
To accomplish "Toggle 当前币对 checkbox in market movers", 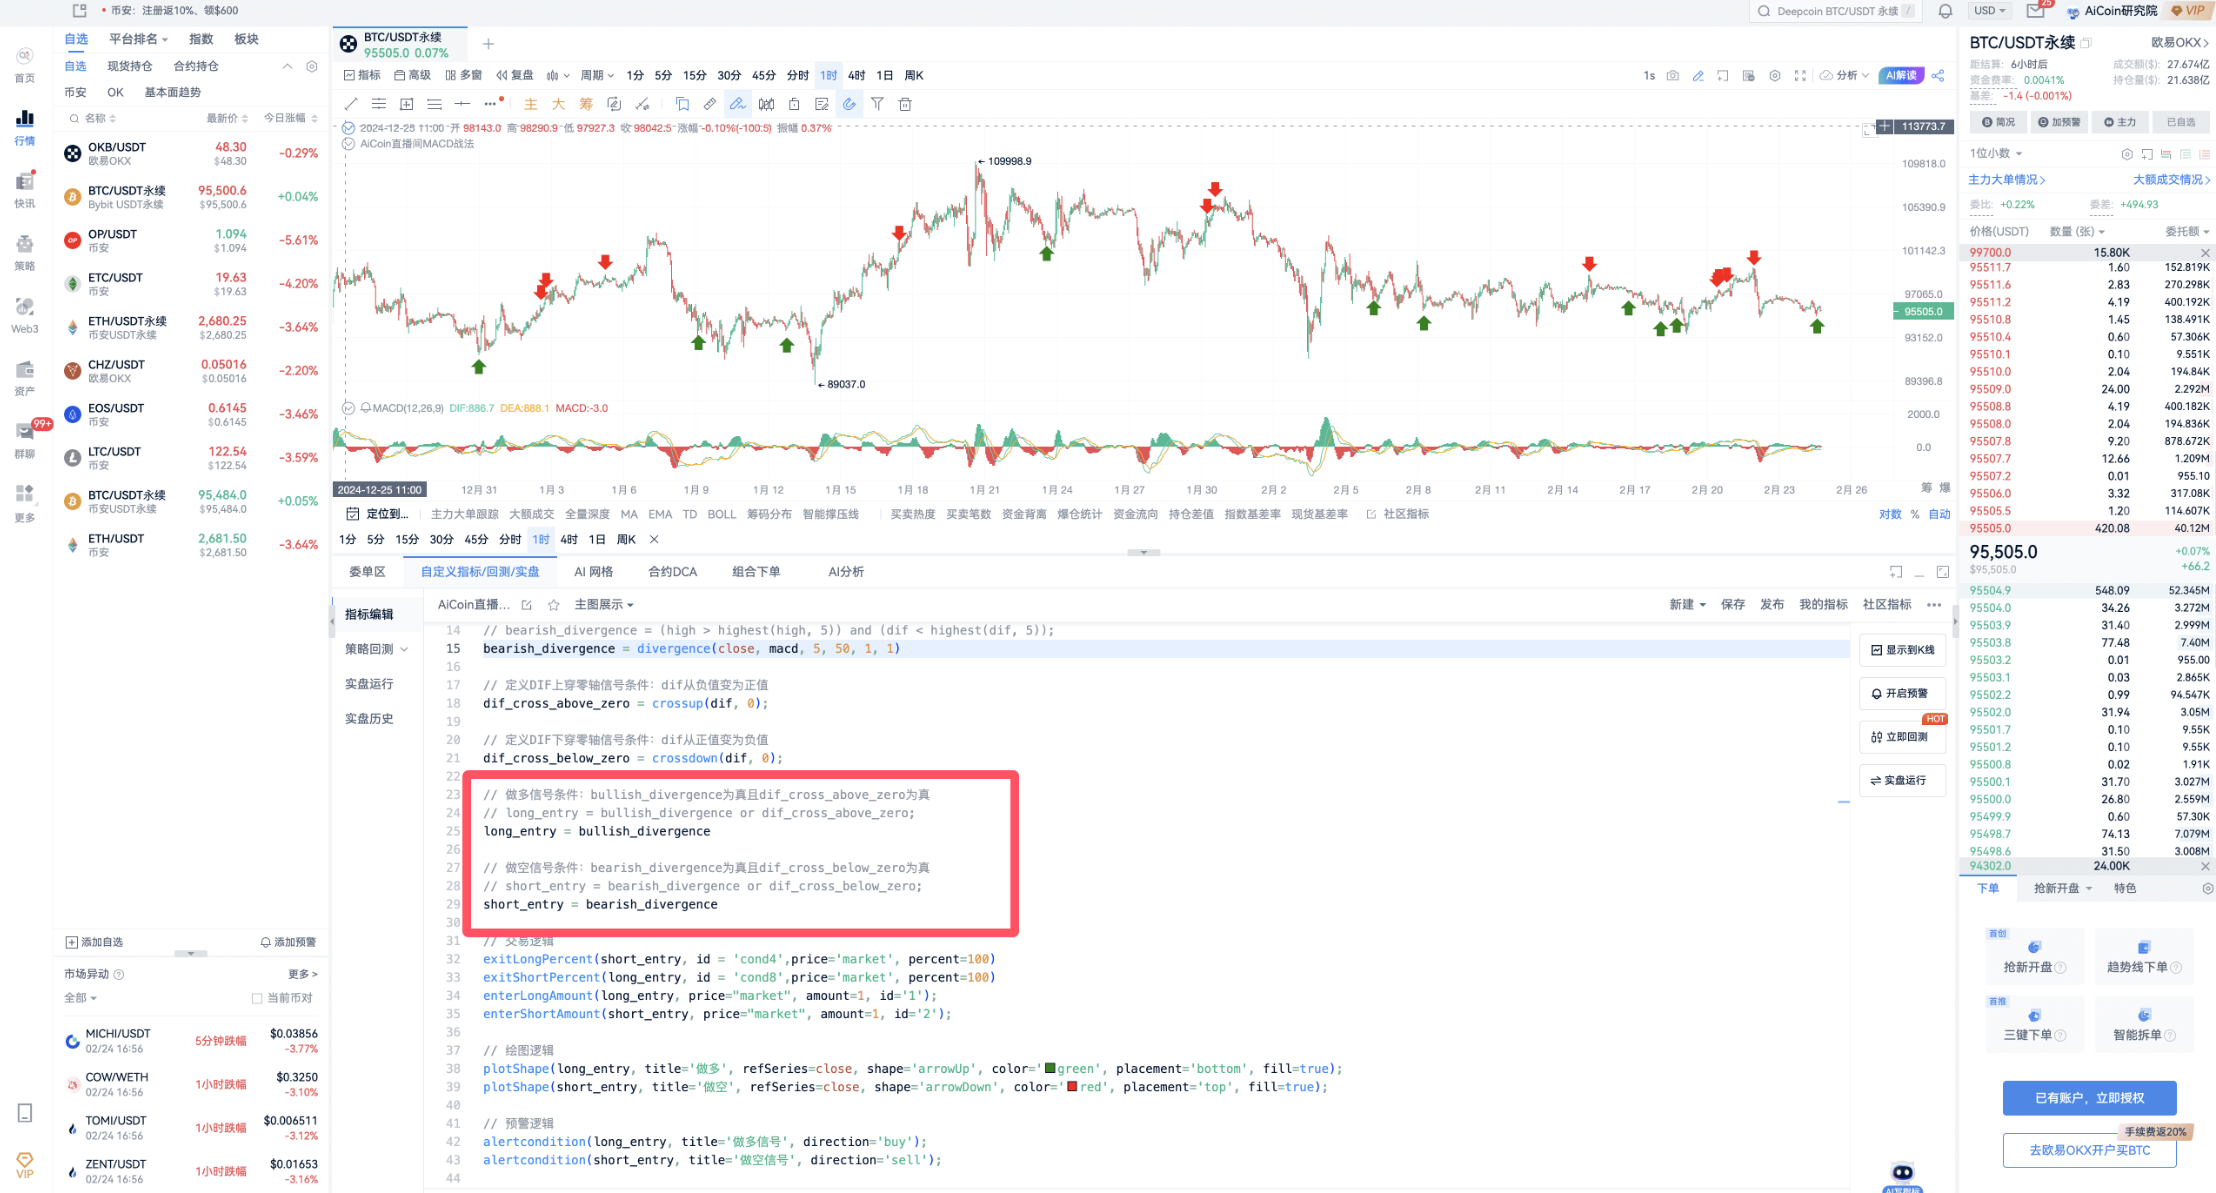I will point(257,998).
